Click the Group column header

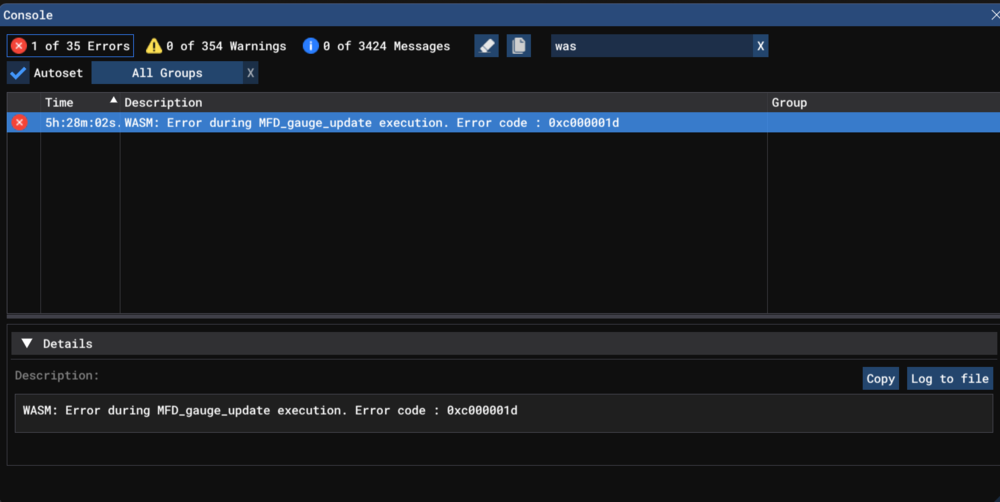point(789,102)
